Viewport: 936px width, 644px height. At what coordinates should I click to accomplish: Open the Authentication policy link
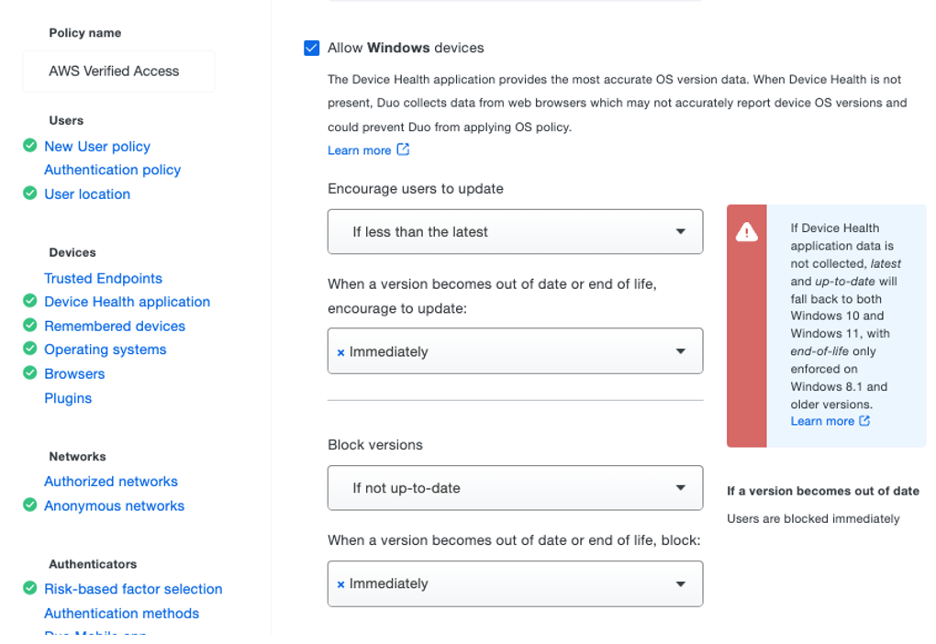click(x=112, y=170)
